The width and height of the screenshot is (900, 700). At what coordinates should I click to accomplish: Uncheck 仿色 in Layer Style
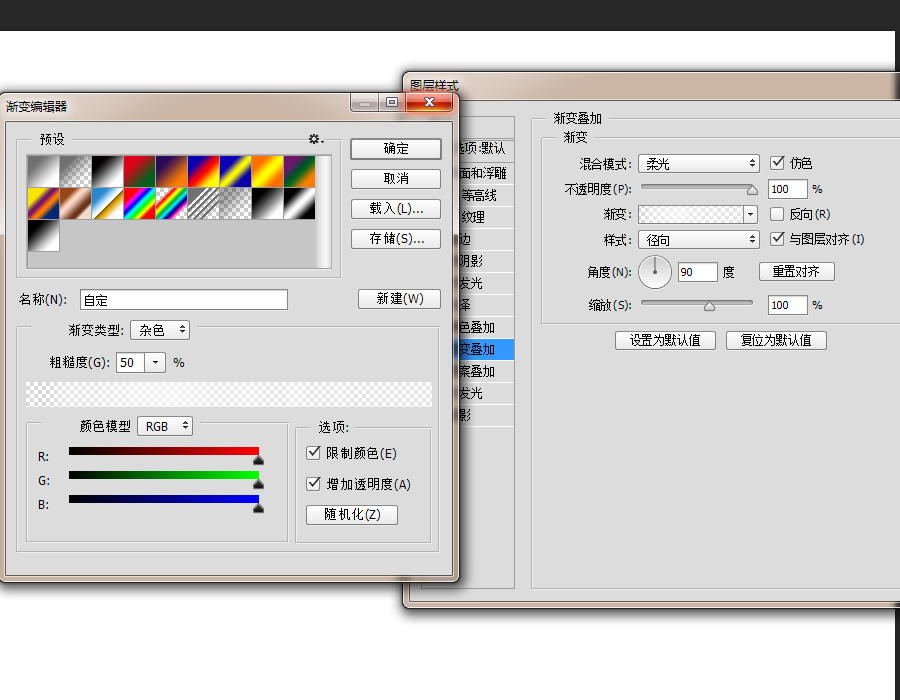pyautogui.click(x=777, y=163)
